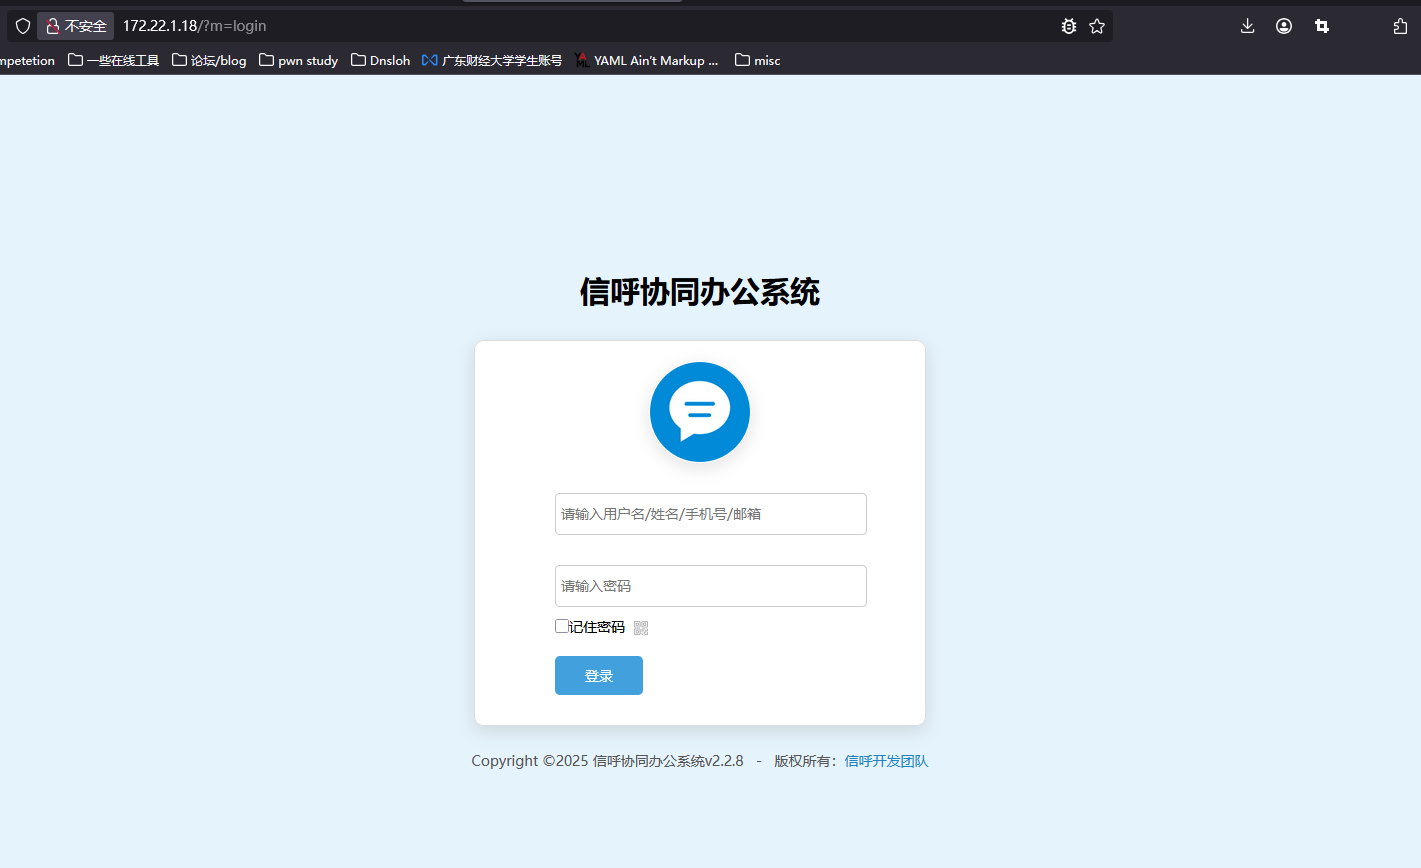Click the Copyright ©2025 信呼协同办公系统v2.2.8 text
1421x868 pixels.
[x=607, y=761]
